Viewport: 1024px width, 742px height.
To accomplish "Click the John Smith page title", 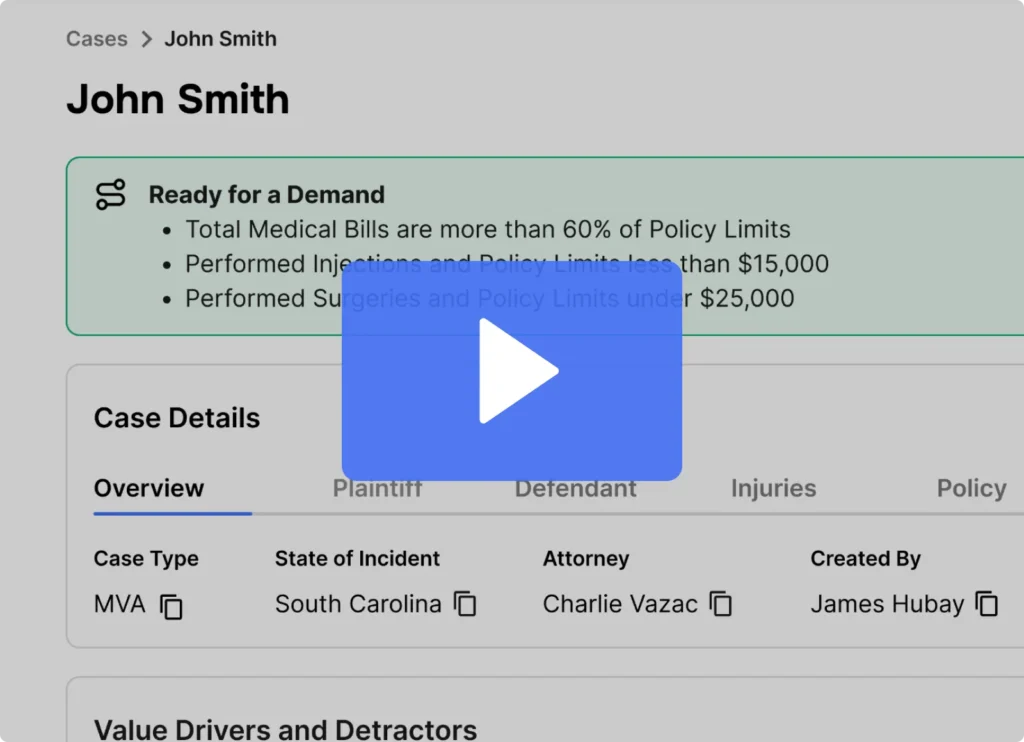I will pyautogui.click(x=178, y=99).
